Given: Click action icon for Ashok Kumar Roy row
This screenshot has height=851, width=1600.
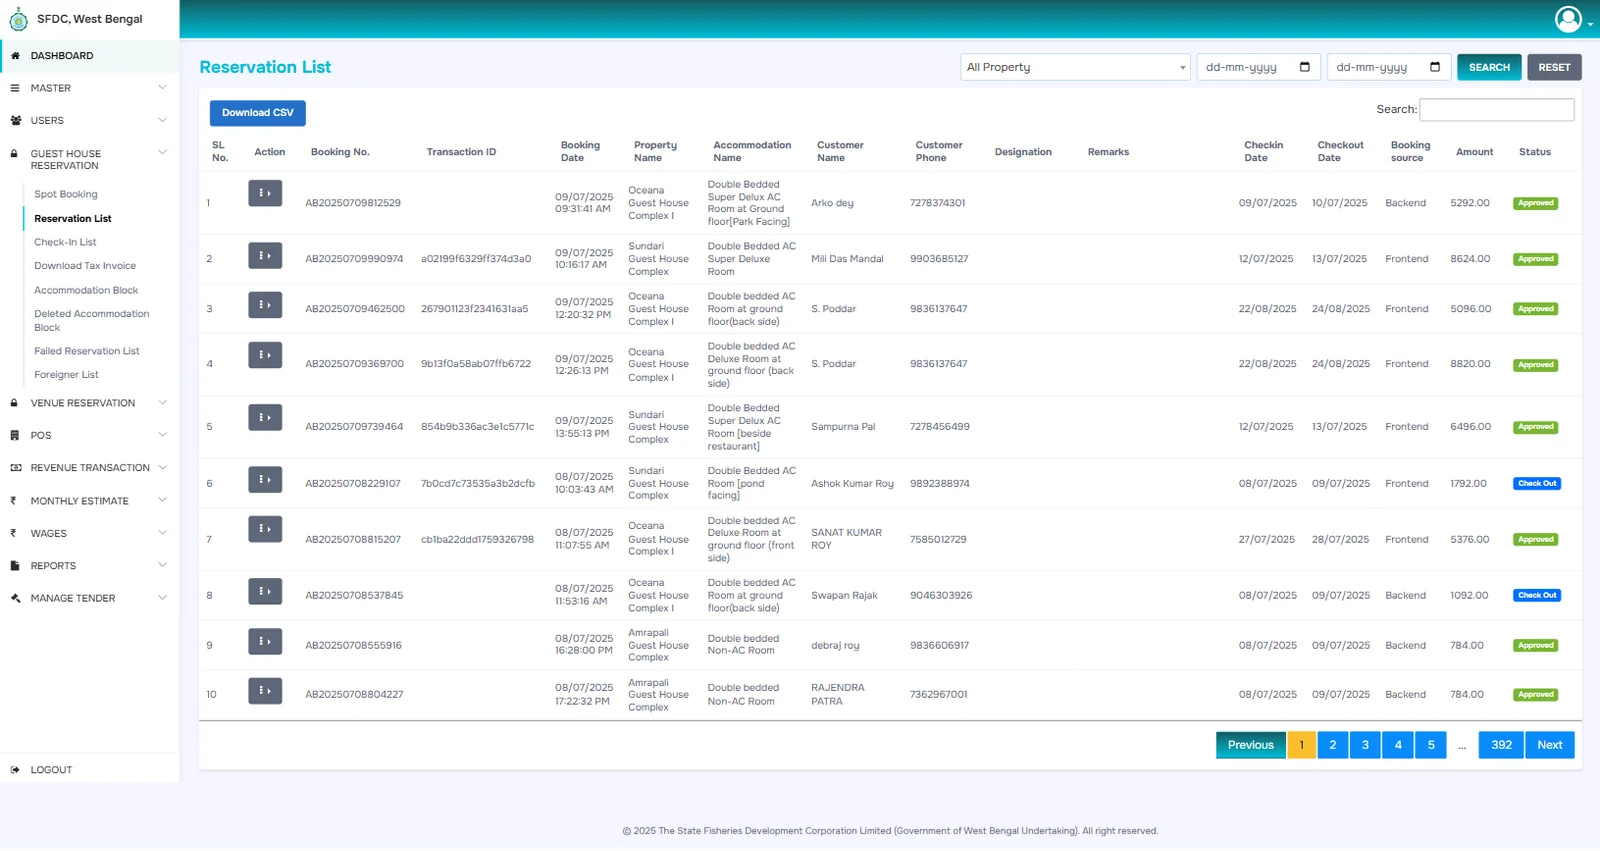Looking at the screenshot, I should [x=265, y=480].
